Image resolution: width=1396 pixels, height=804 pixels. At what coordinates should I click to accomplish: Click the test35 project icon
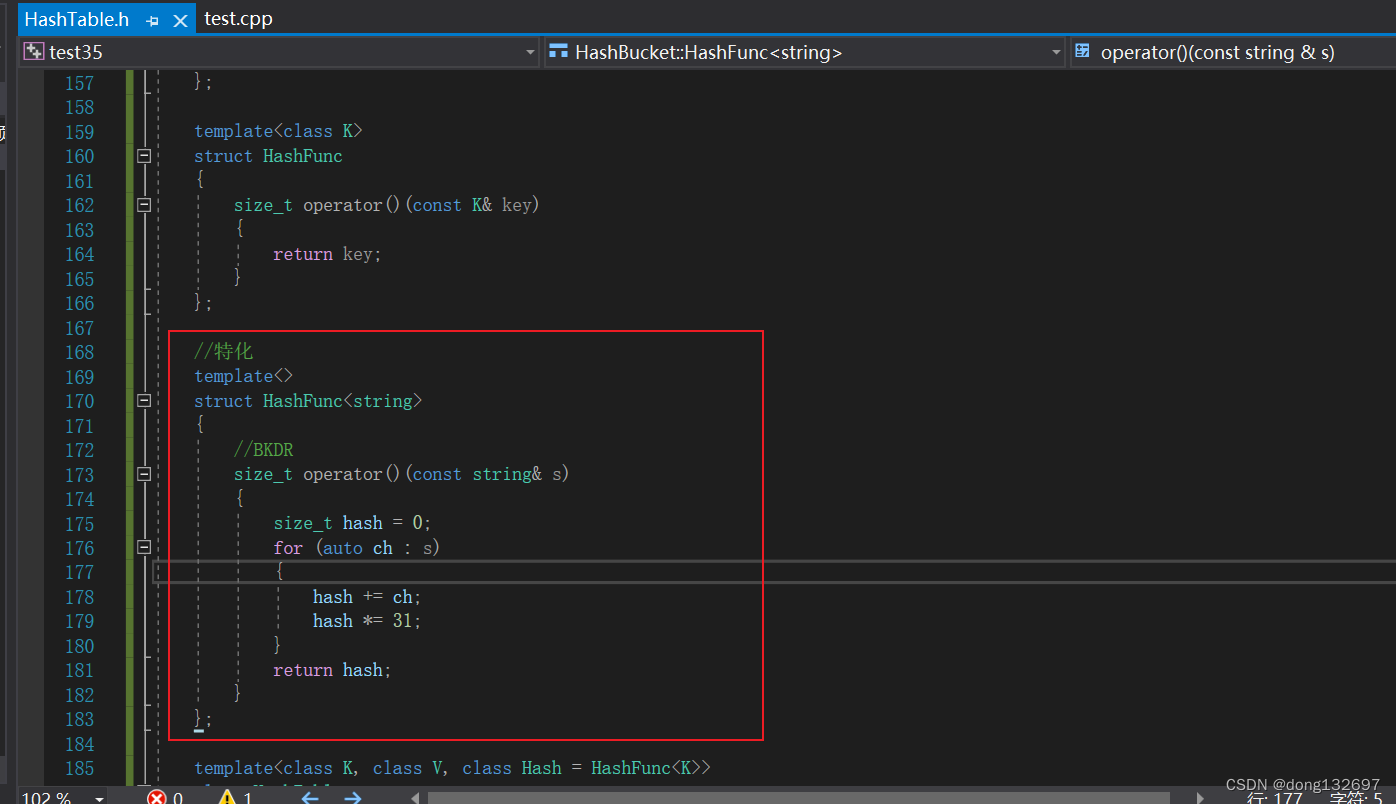(x=33, y=52)
